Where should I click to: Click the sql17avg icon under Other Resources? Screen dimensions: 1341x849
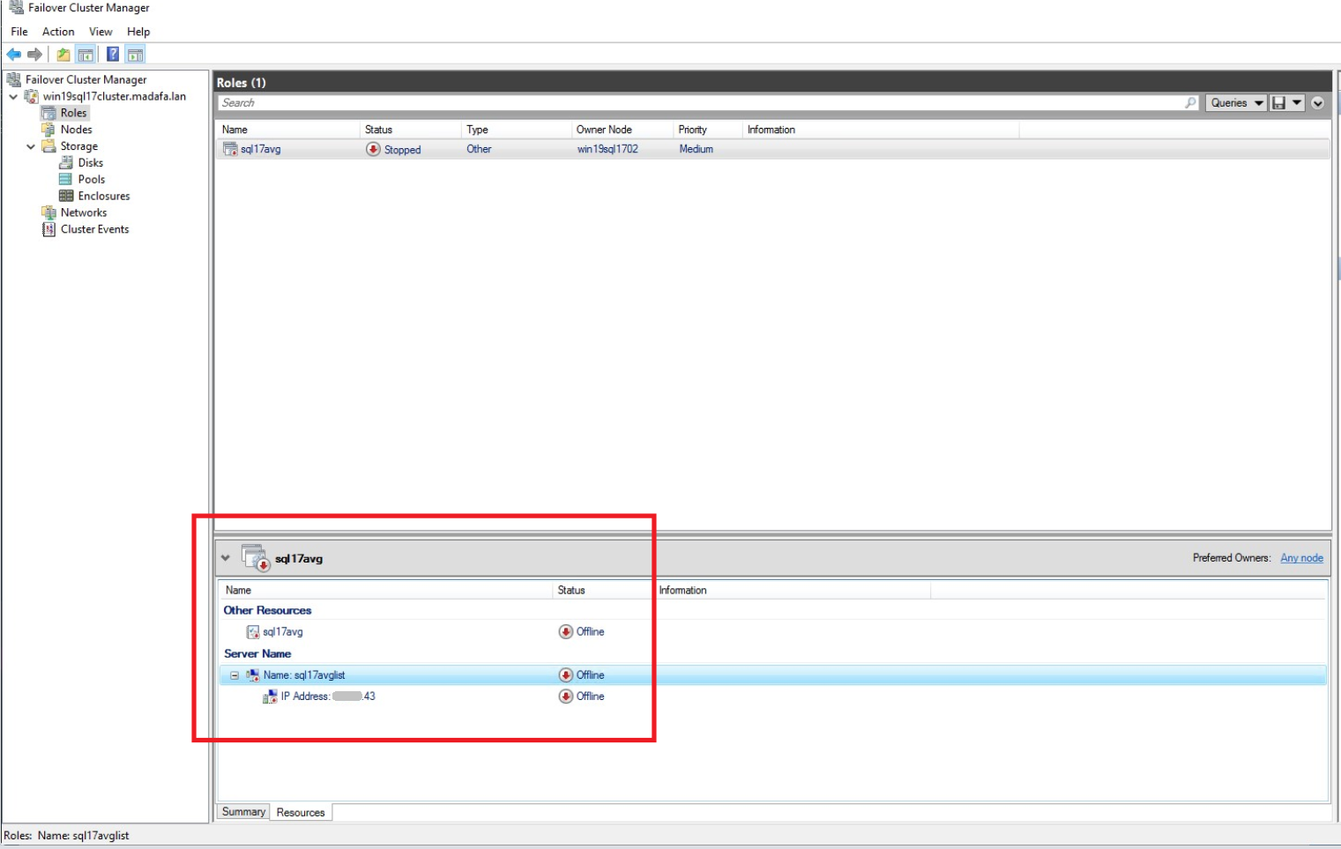click(x=253, y=632)
